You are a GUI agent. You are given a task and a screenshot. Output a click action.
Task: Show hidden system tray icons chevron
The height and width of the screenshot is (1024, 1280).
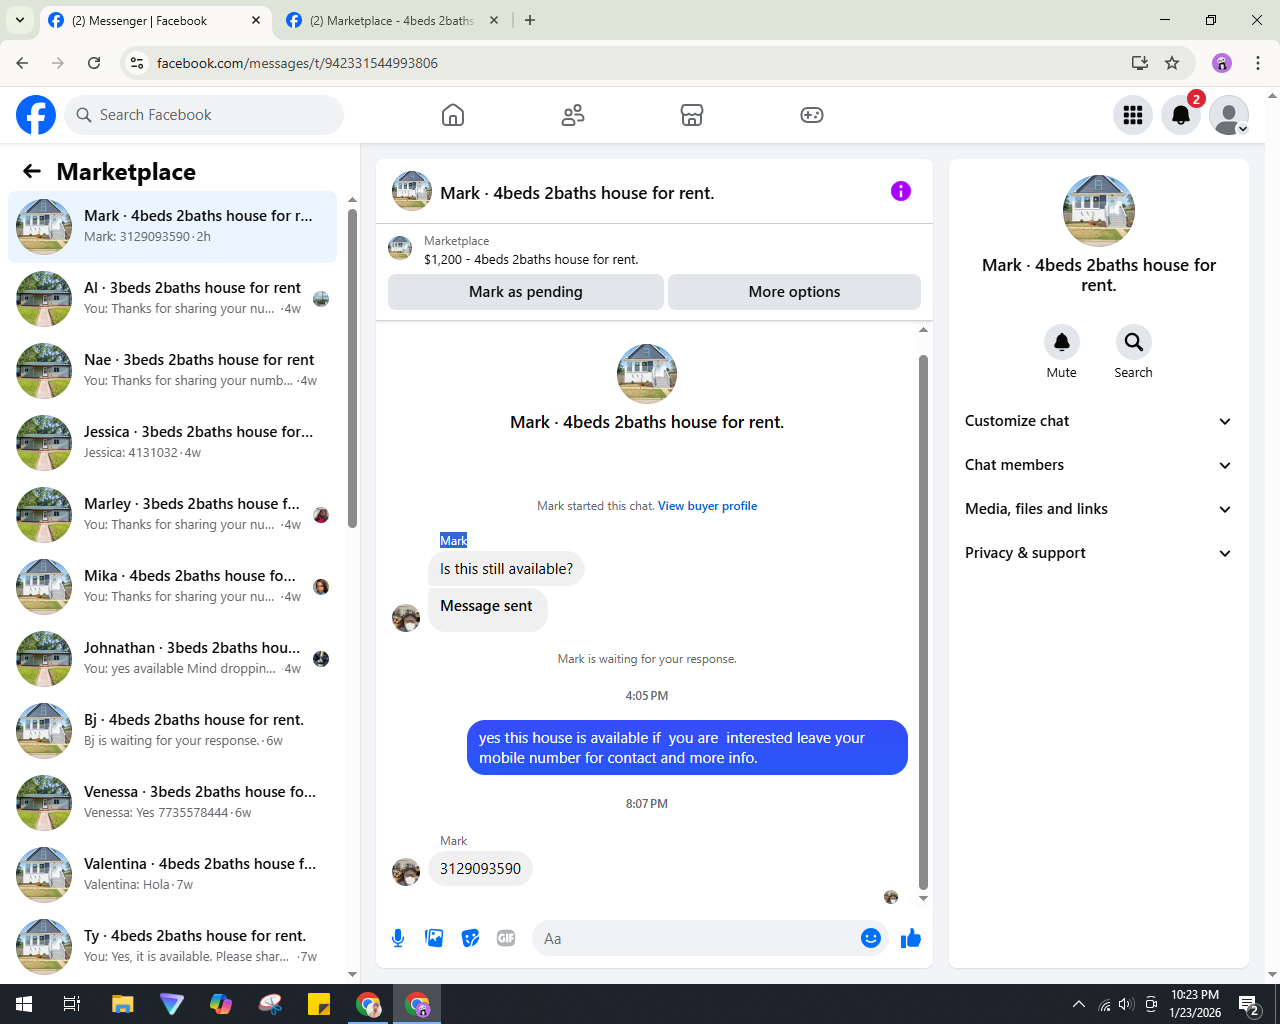(1079, 1004)
